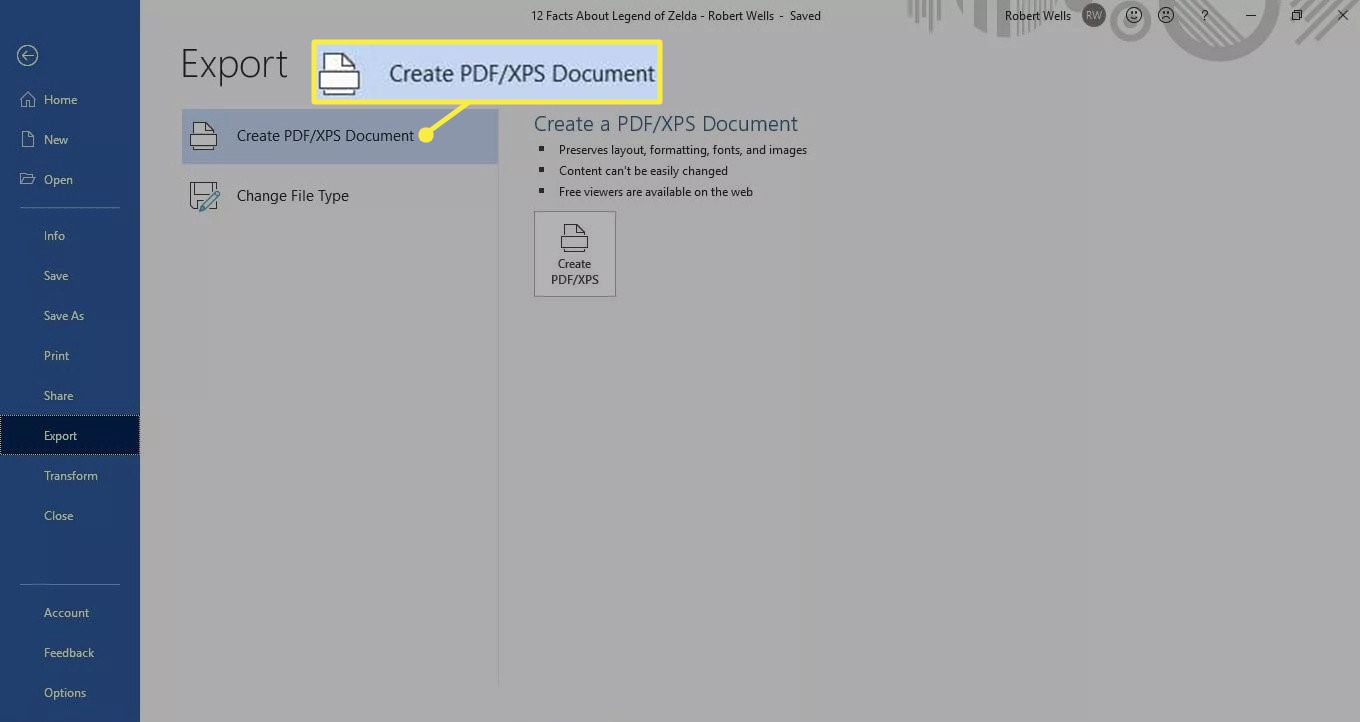1360x722 pixels.
Task: Minimize the Word window
Action: [1251, 16]
